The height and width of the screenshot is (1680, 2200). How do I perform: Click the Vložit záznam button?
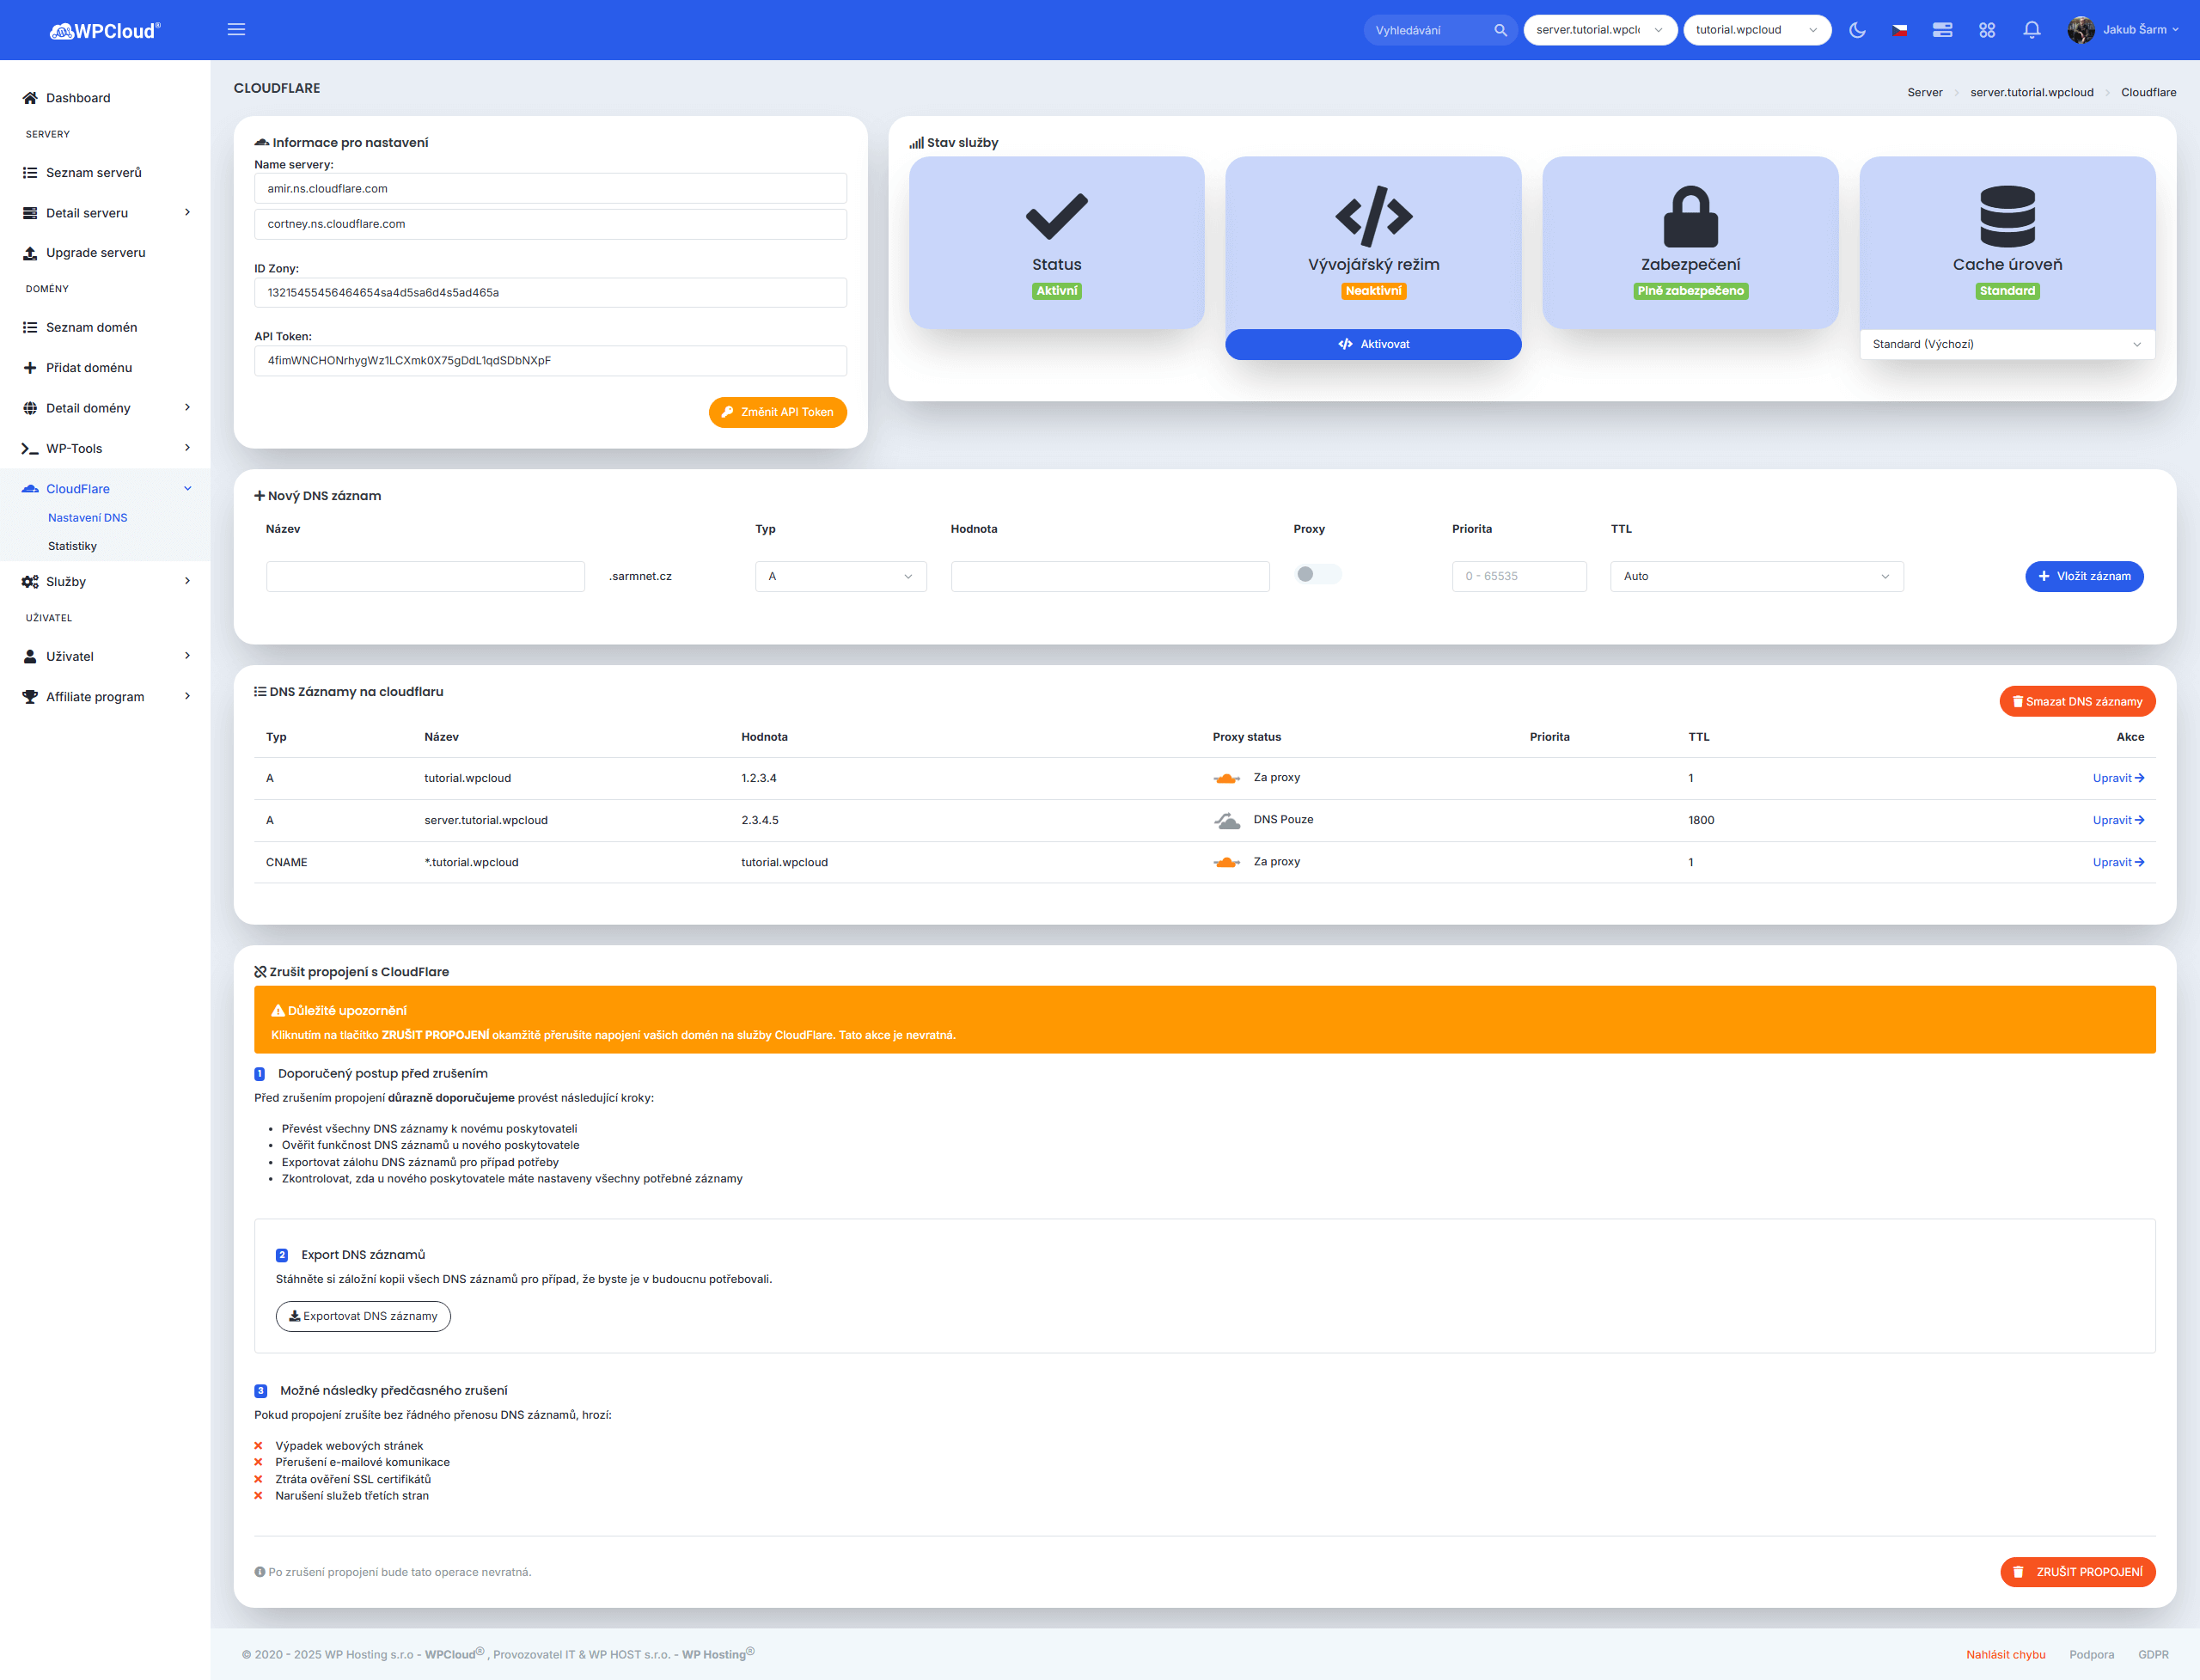pos(2083,576)
